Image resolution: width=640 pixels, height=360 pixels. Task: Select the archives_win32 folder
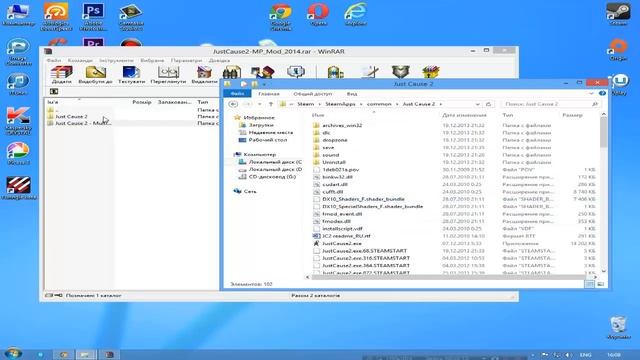pyautogui.click(x=342, y=125)
